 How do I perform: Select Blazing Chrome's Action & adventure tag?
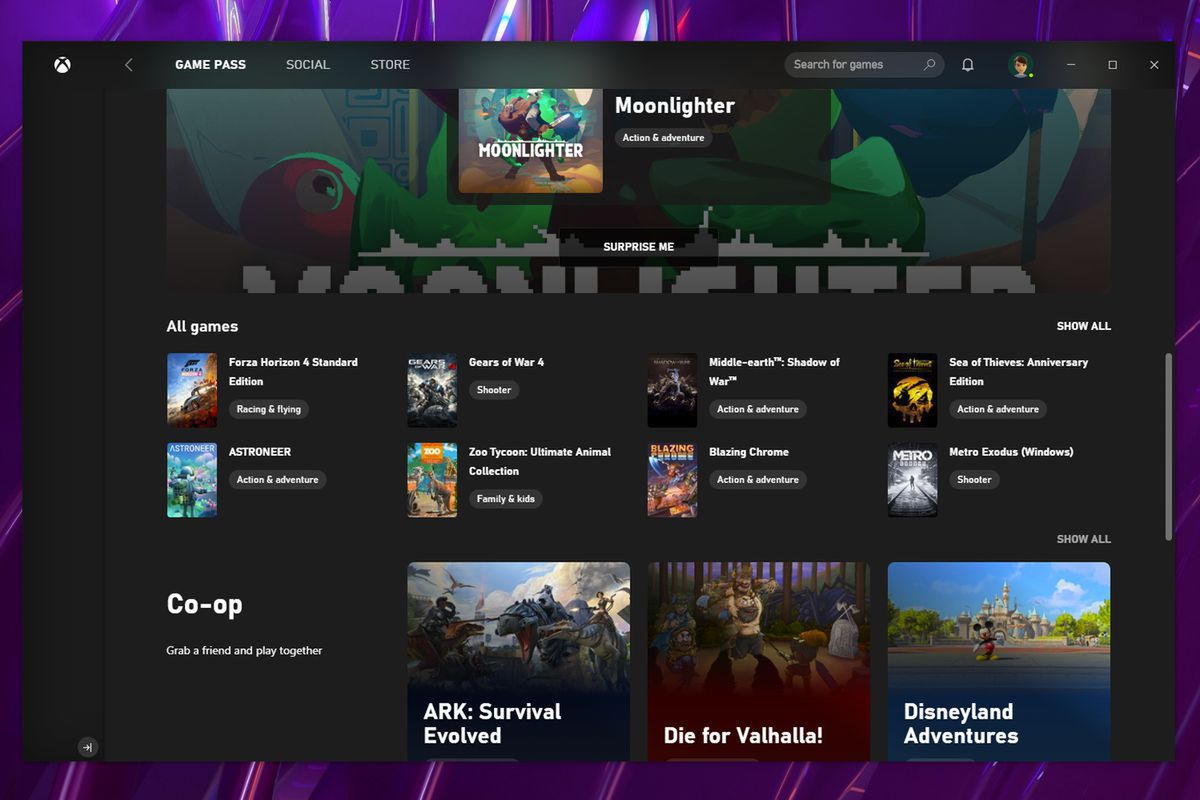pos(758,480)
